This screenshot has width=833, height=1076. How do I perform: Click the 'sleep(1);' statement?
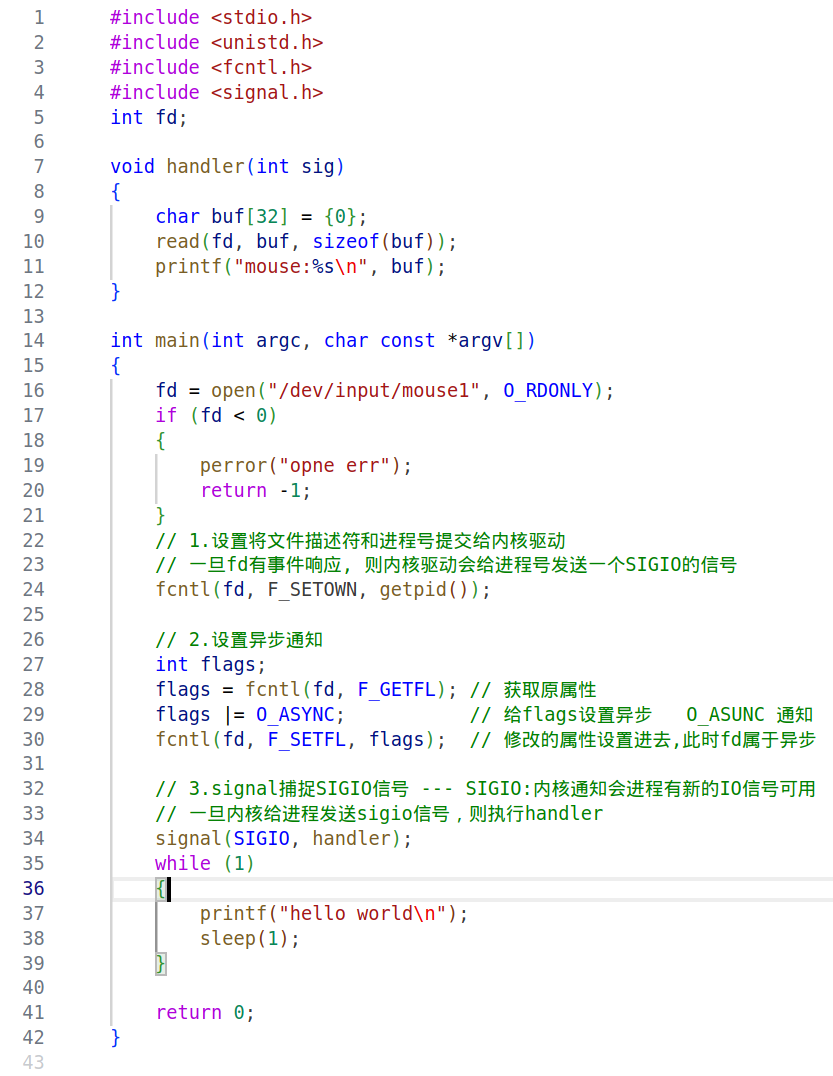pos(250,939)
